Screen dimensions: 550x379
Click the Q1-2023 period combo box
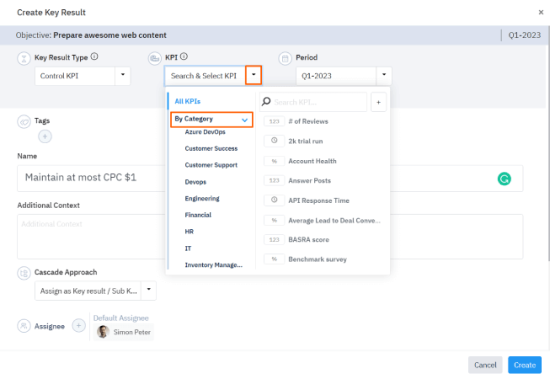pos(344,76)
